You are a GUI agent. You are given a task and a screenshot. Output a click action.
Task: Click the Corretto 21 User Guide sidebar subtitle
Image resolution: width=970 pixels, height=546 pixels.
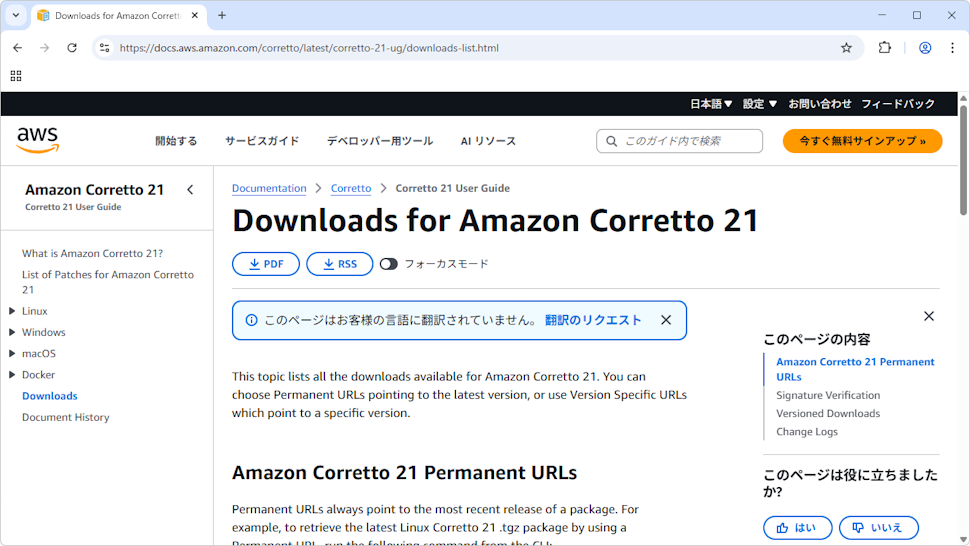pos(73,207)
